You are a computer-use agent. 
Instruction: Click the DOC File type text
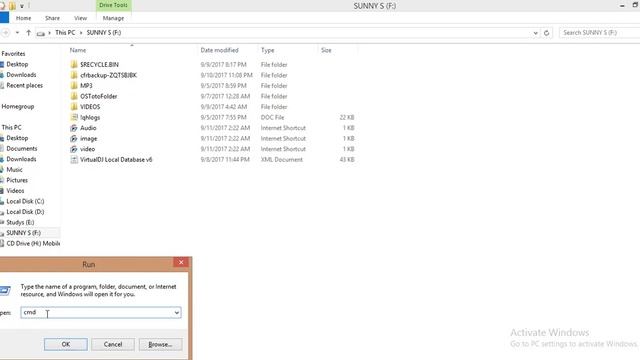(x=272, y=118)
